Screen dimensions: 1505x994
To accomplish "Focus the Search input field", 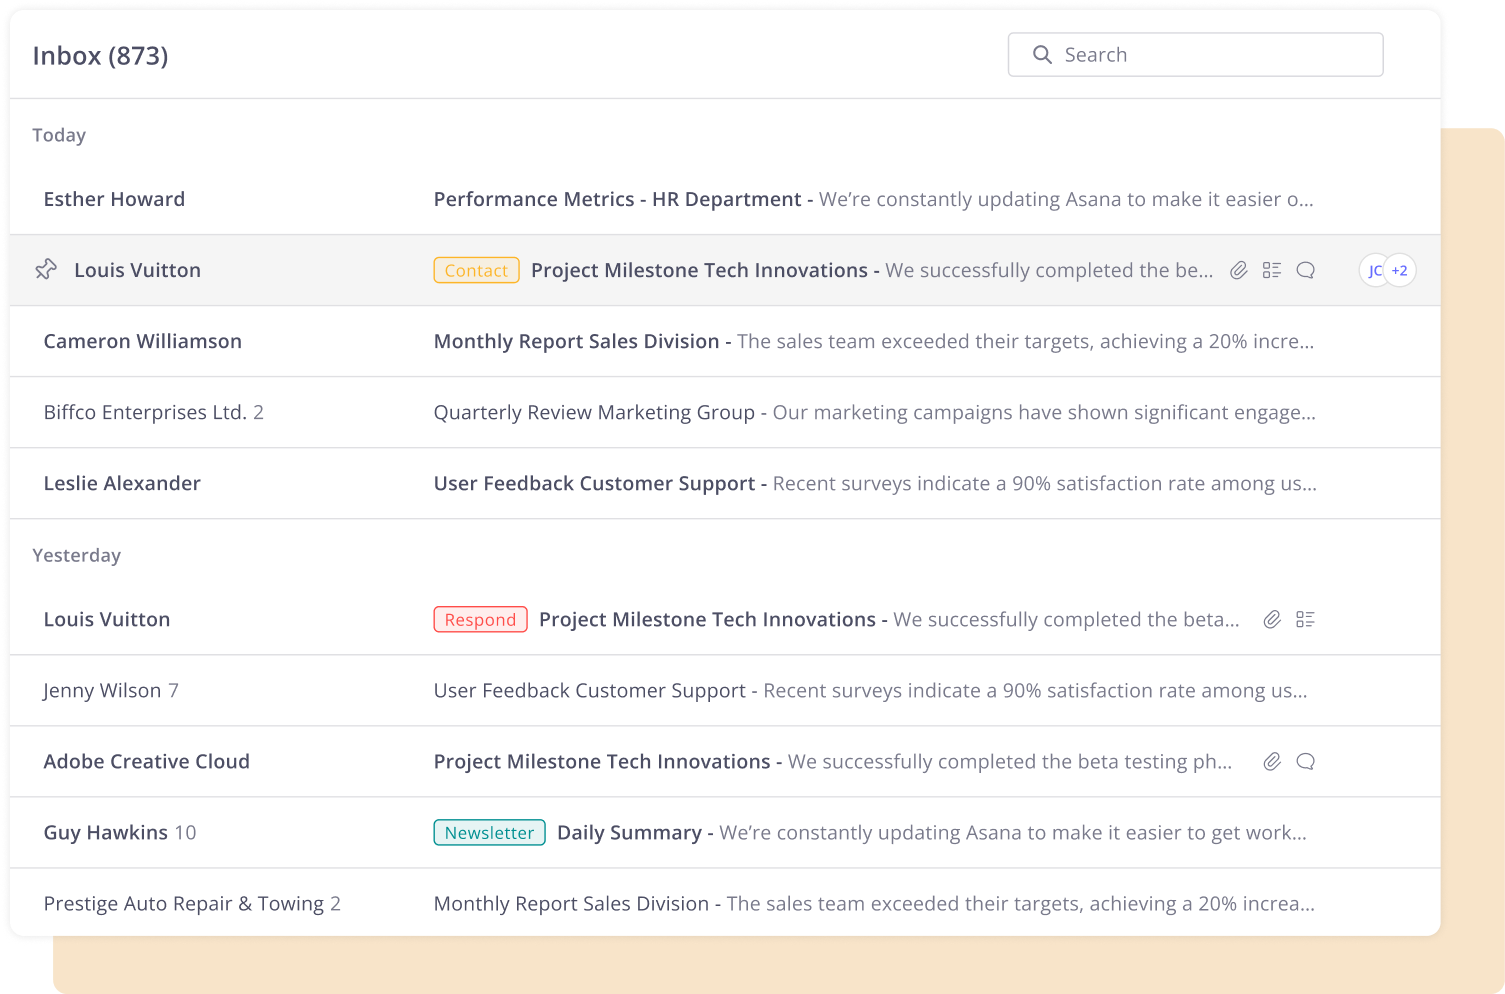I will click(x=1195, y=55).
